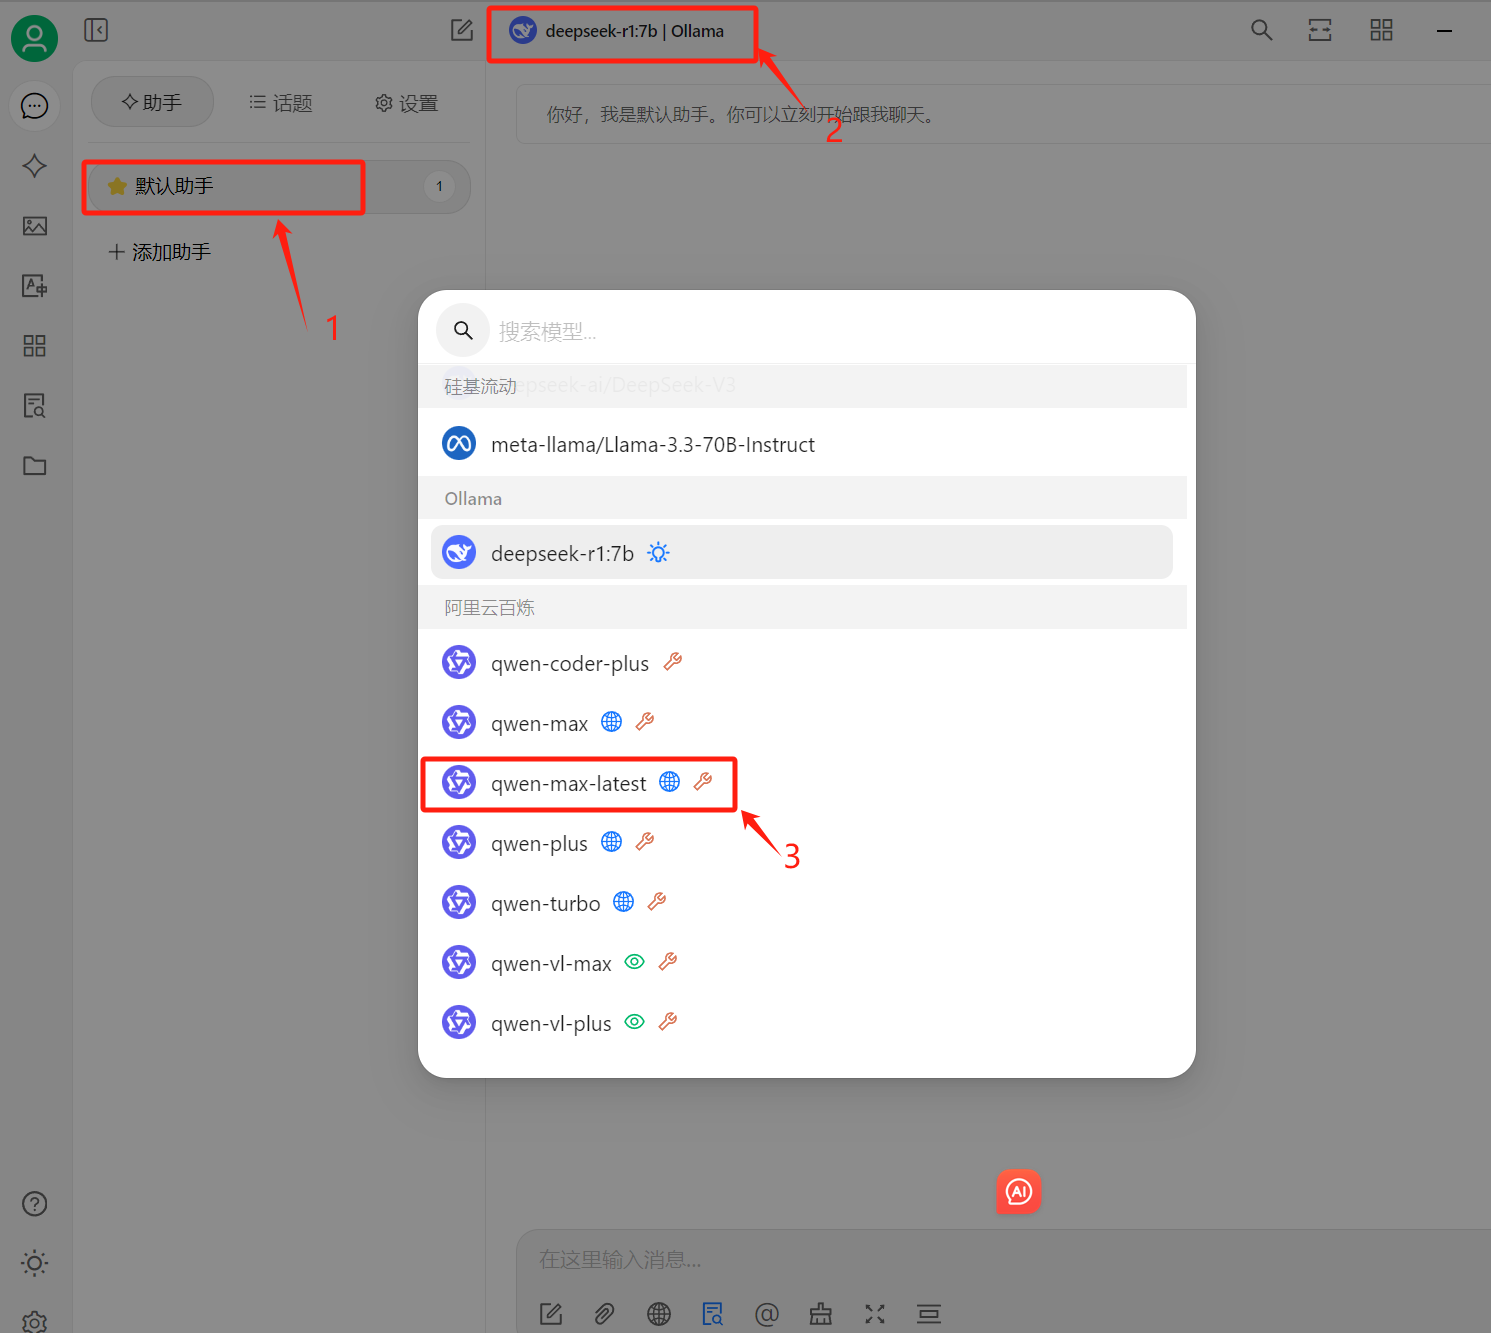Open the settings gear in sidebar bottom

[34, 1322]
